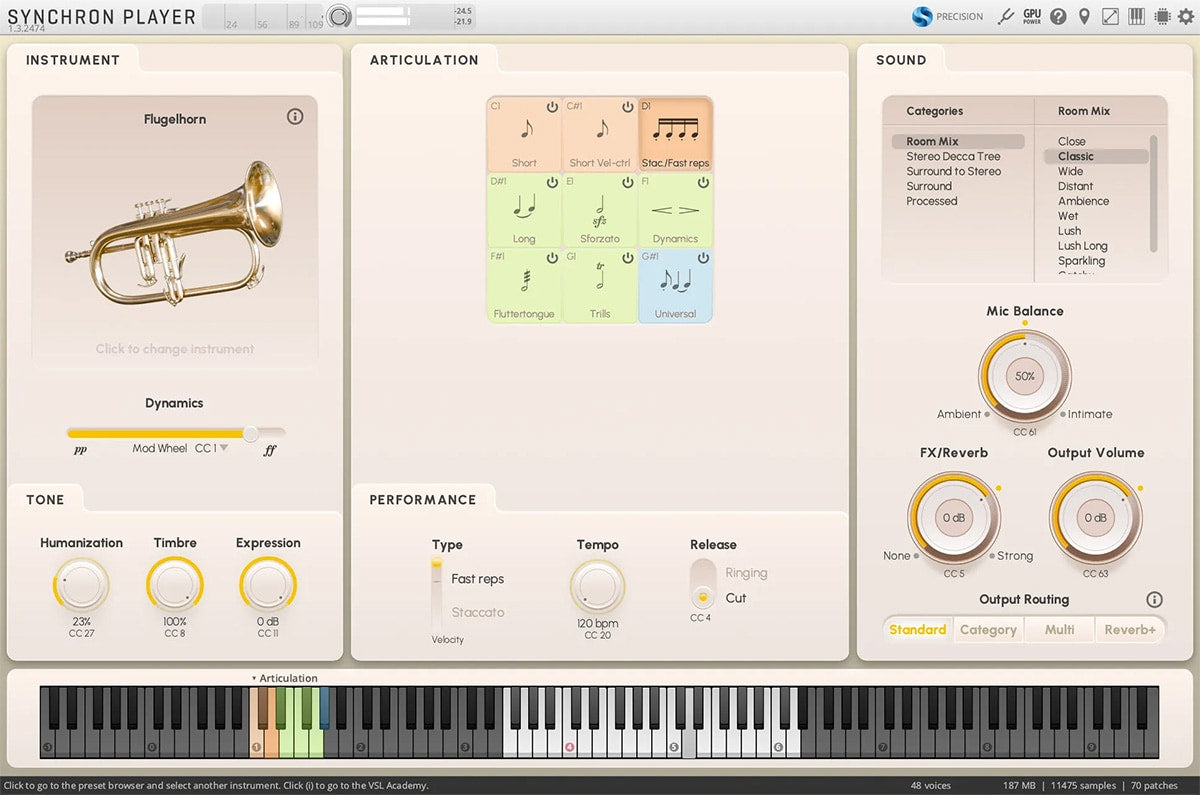Click the Flugelhorn info icon

[295, 117]
